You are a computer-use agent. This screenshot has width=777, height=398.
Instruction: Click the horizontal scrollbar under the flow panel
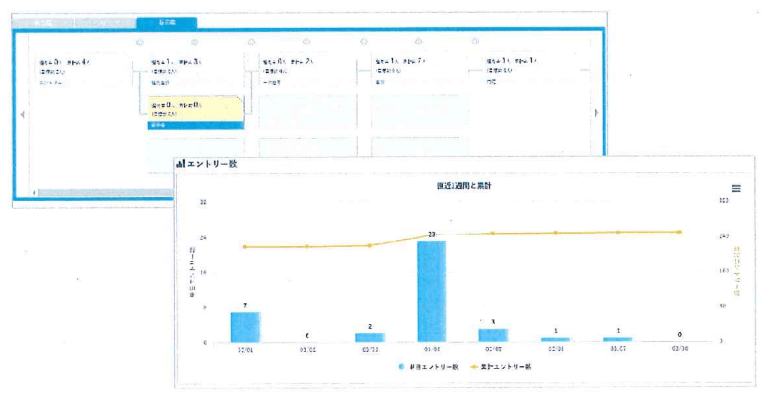[104, 192]
